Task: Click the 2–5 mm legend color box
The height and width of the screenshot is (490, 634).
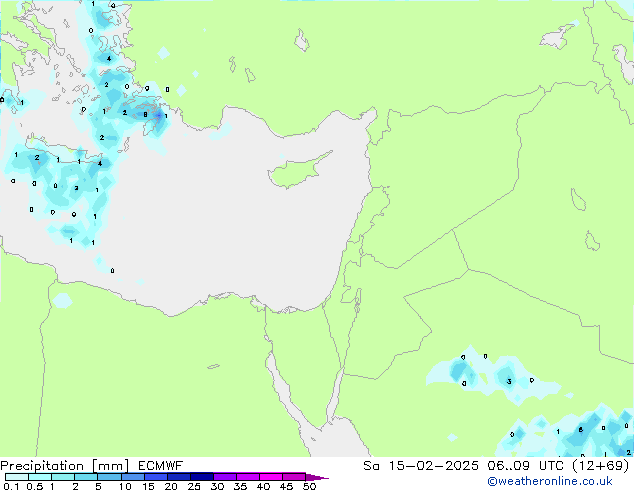Action: (86, 477)
